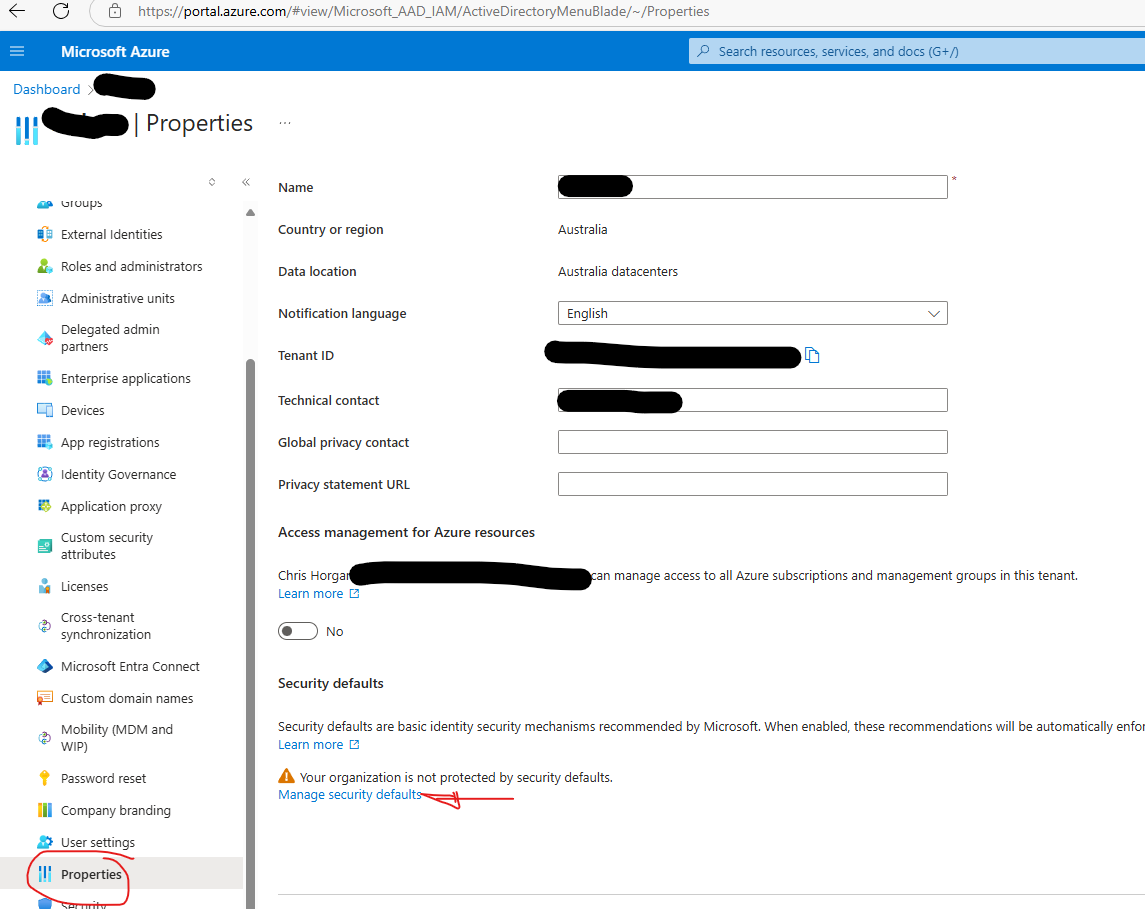The width and height of the screenshot is (1145, 909).
Task: Select the Licenses sidebar item
Action: (86, 586)
